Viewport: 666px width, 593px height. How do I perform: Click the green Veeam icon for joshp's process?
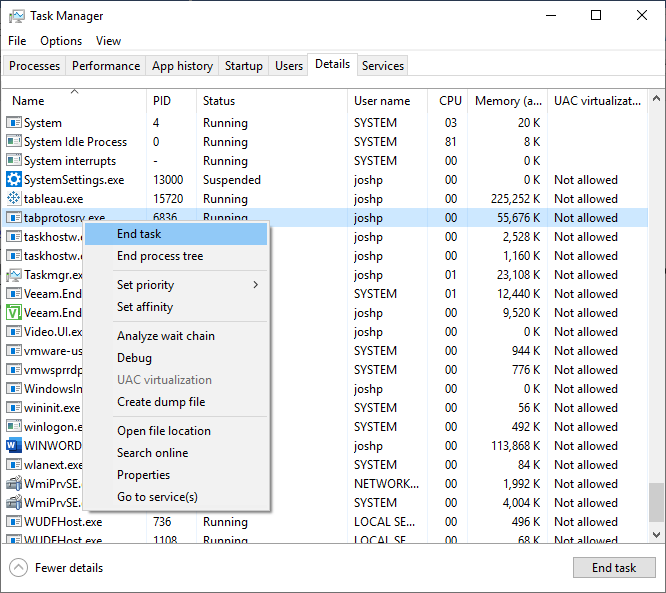(14, 313)
